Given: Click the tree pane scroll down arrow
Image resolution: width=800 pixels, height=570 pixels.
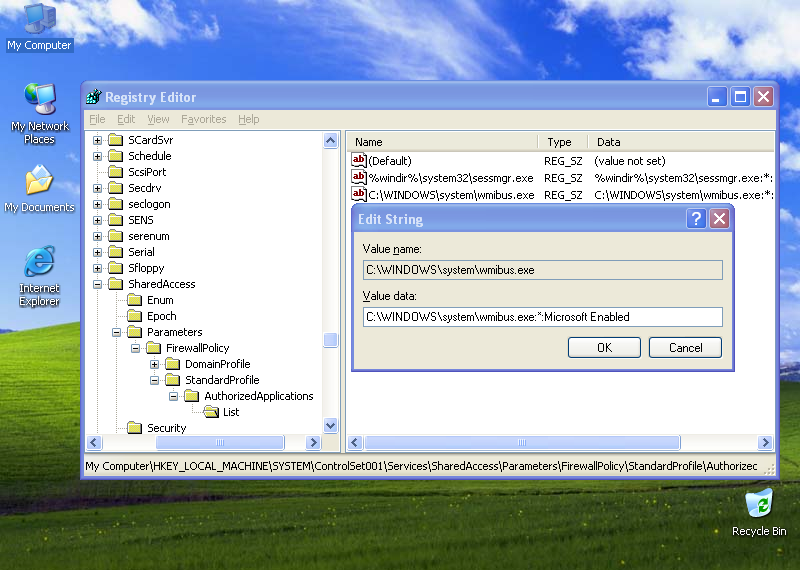Looking at the screenshot, I should pos(331,425).
